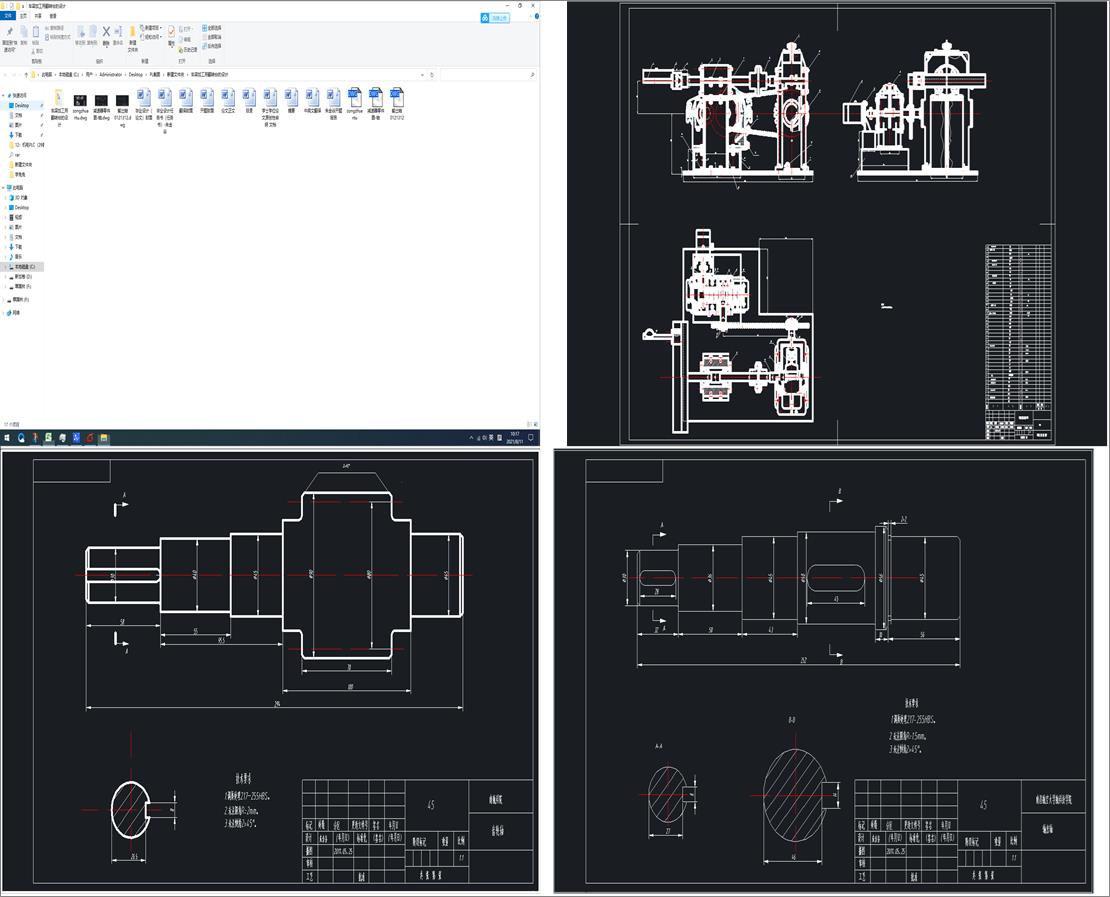Click Administrator in the address path
The height and width of the screenshot is (897, 1110).
[x=110, y=74]
